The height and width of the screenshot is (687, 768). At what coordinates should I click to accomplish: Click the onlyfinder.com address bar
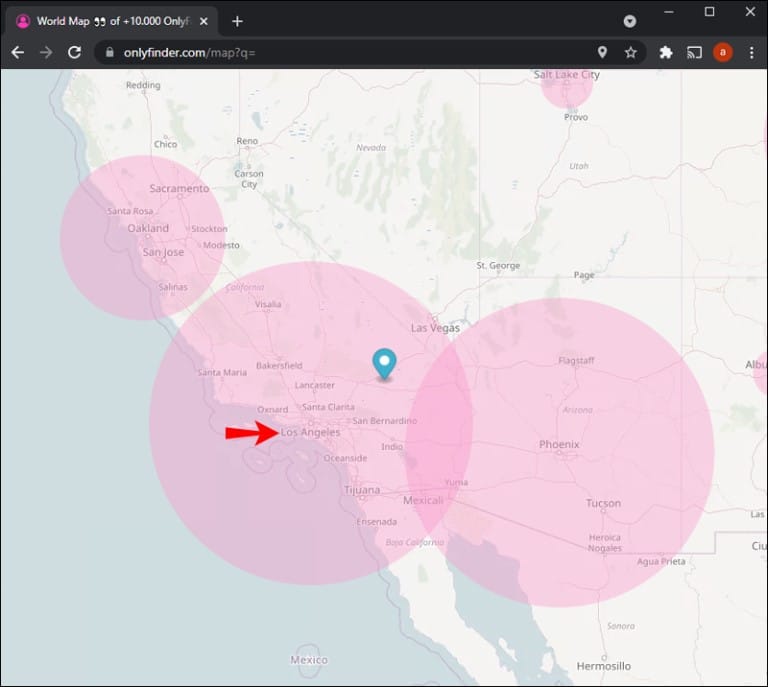(x=350, y=52)
